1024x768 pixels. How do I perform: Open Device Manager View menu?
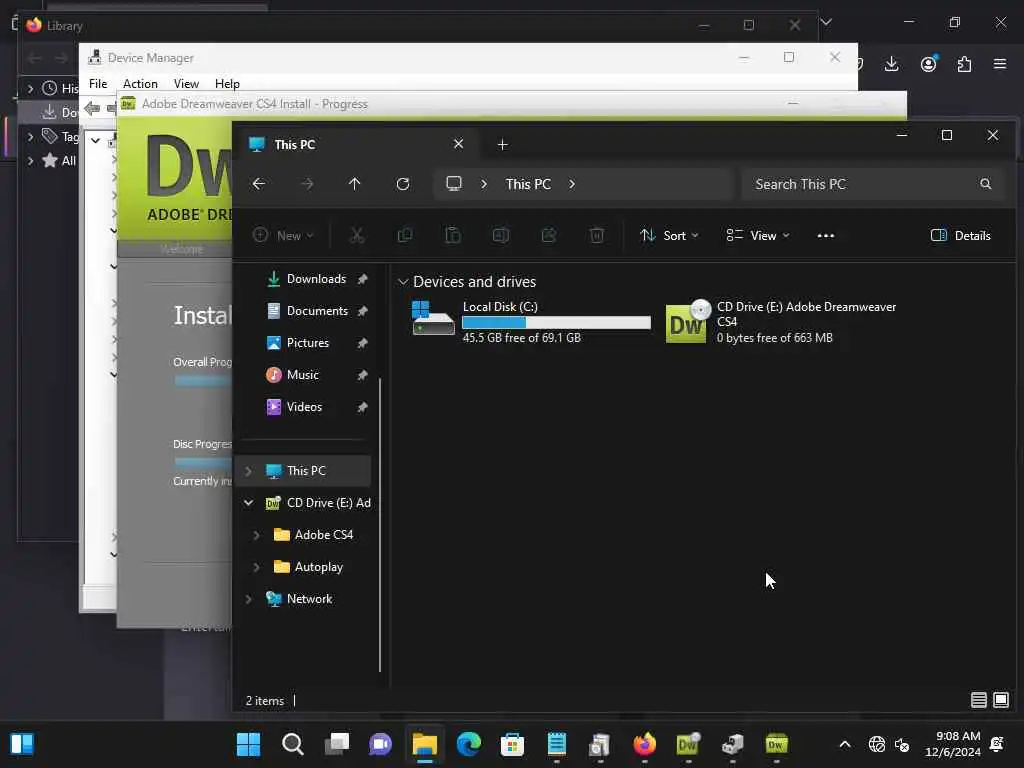186,84
